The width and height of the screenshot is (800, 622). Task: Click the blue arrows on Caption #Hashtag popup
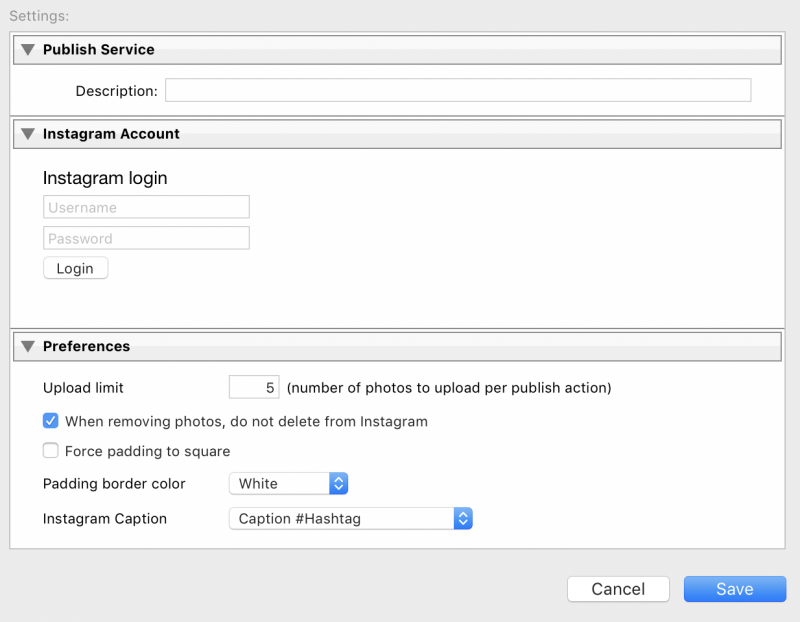point(463,518)
